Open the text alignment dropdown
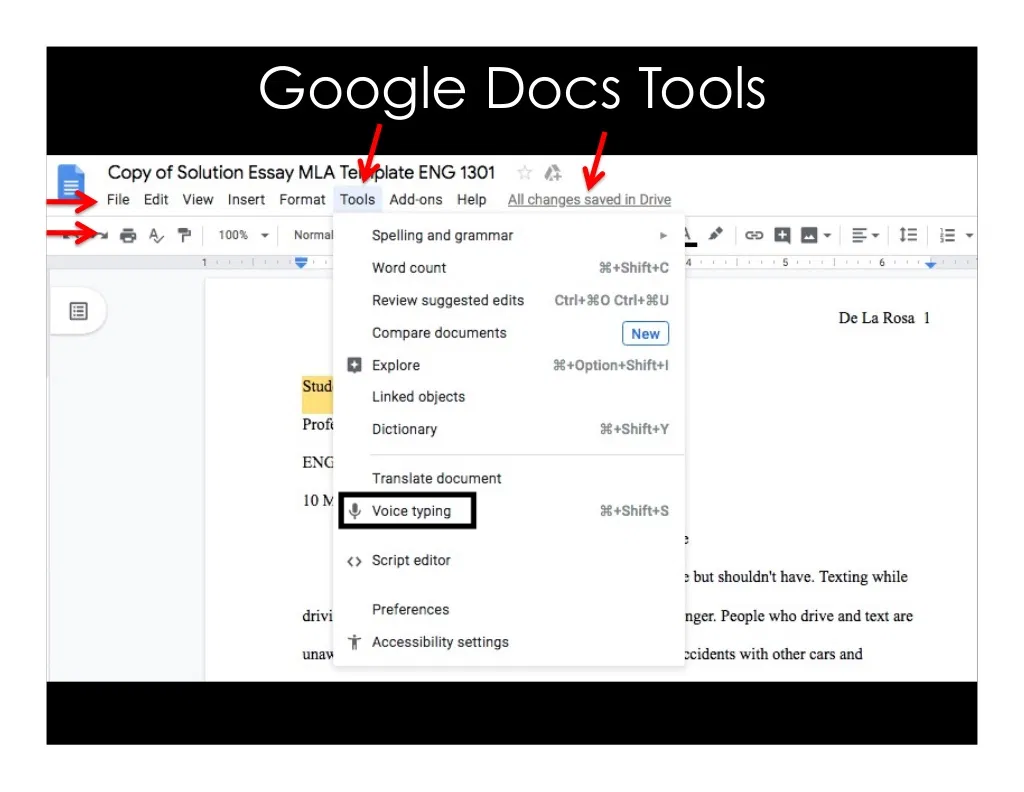The width and height of the screenshot is (1024, 792). point(863,235)
